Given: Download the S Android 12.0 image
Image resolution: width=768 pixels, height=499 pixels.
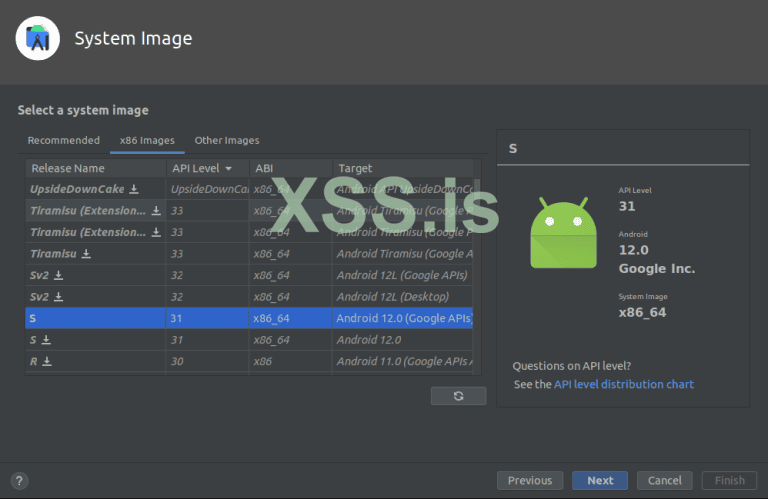Looking at the screenshot, I should (x=46, y=340).
